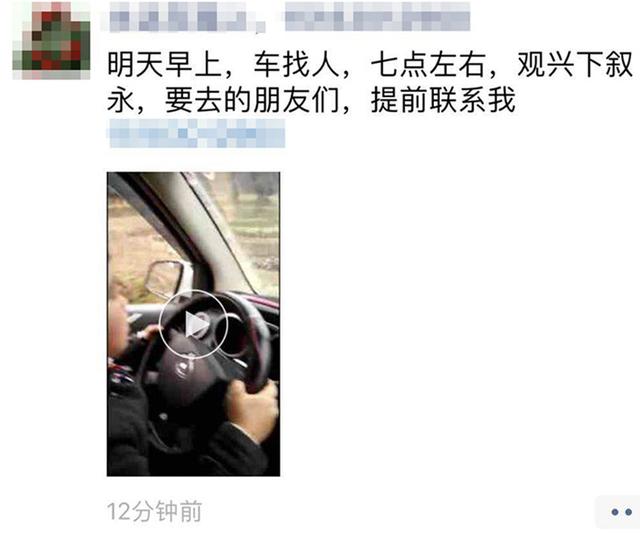640x534 pixels.
Task: Tap the first blurred nickname beside the avatar
Action: click(x=187, y=17)
